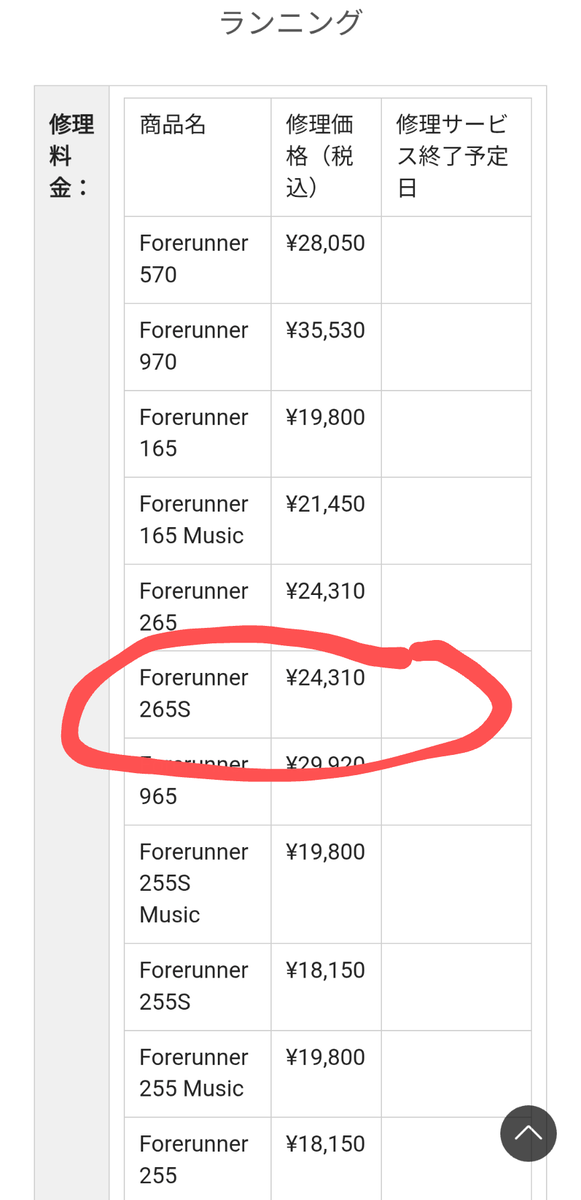Image resolution: width=581 pixels, height=1200 pixels.
Task: Select the Forerunner 570 product name cell
Action: [197, 260]
